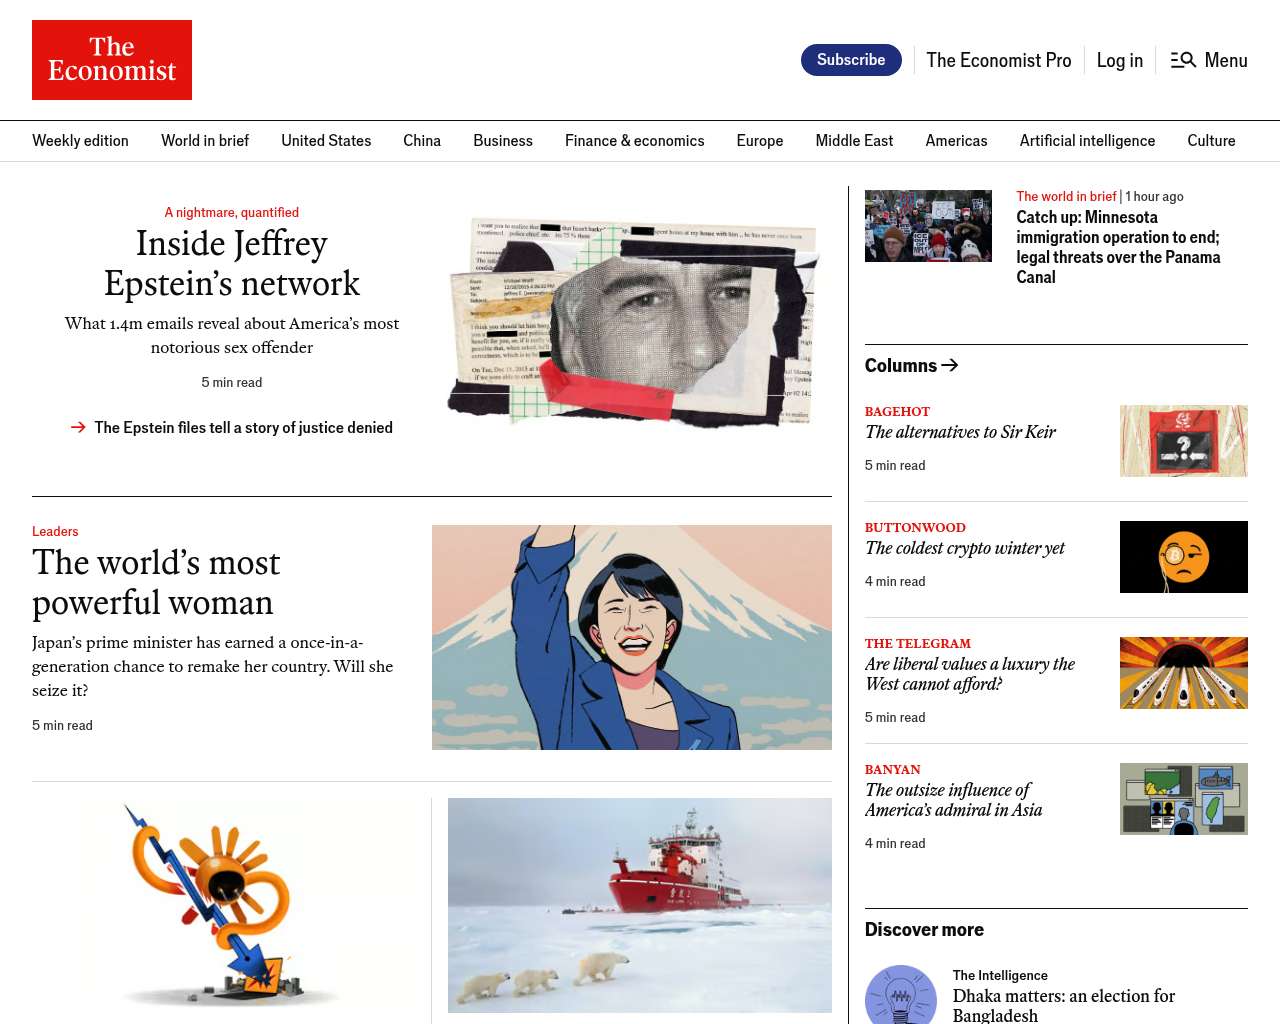
Task: Click the arrow next to Columns heading
Action: [x=950, y=365]
